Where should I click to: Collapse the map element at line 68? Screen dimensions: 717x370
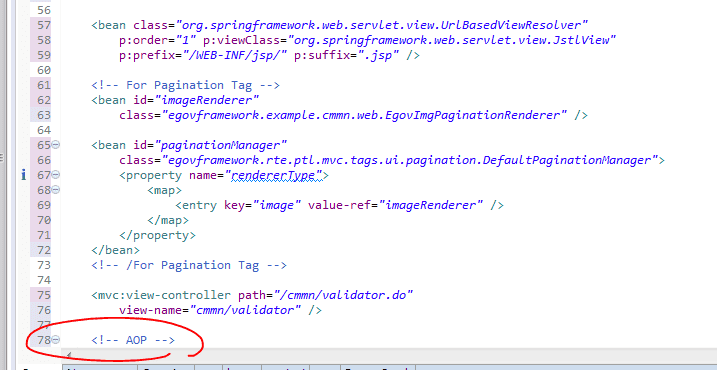pyautogui.click(x=56, y=190)
